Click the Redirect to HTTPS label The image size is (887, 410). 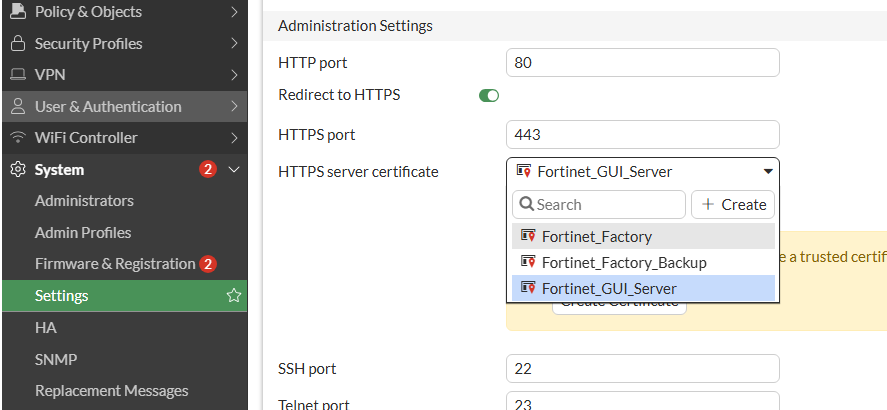pyautogui.click(x=339, y=94)
